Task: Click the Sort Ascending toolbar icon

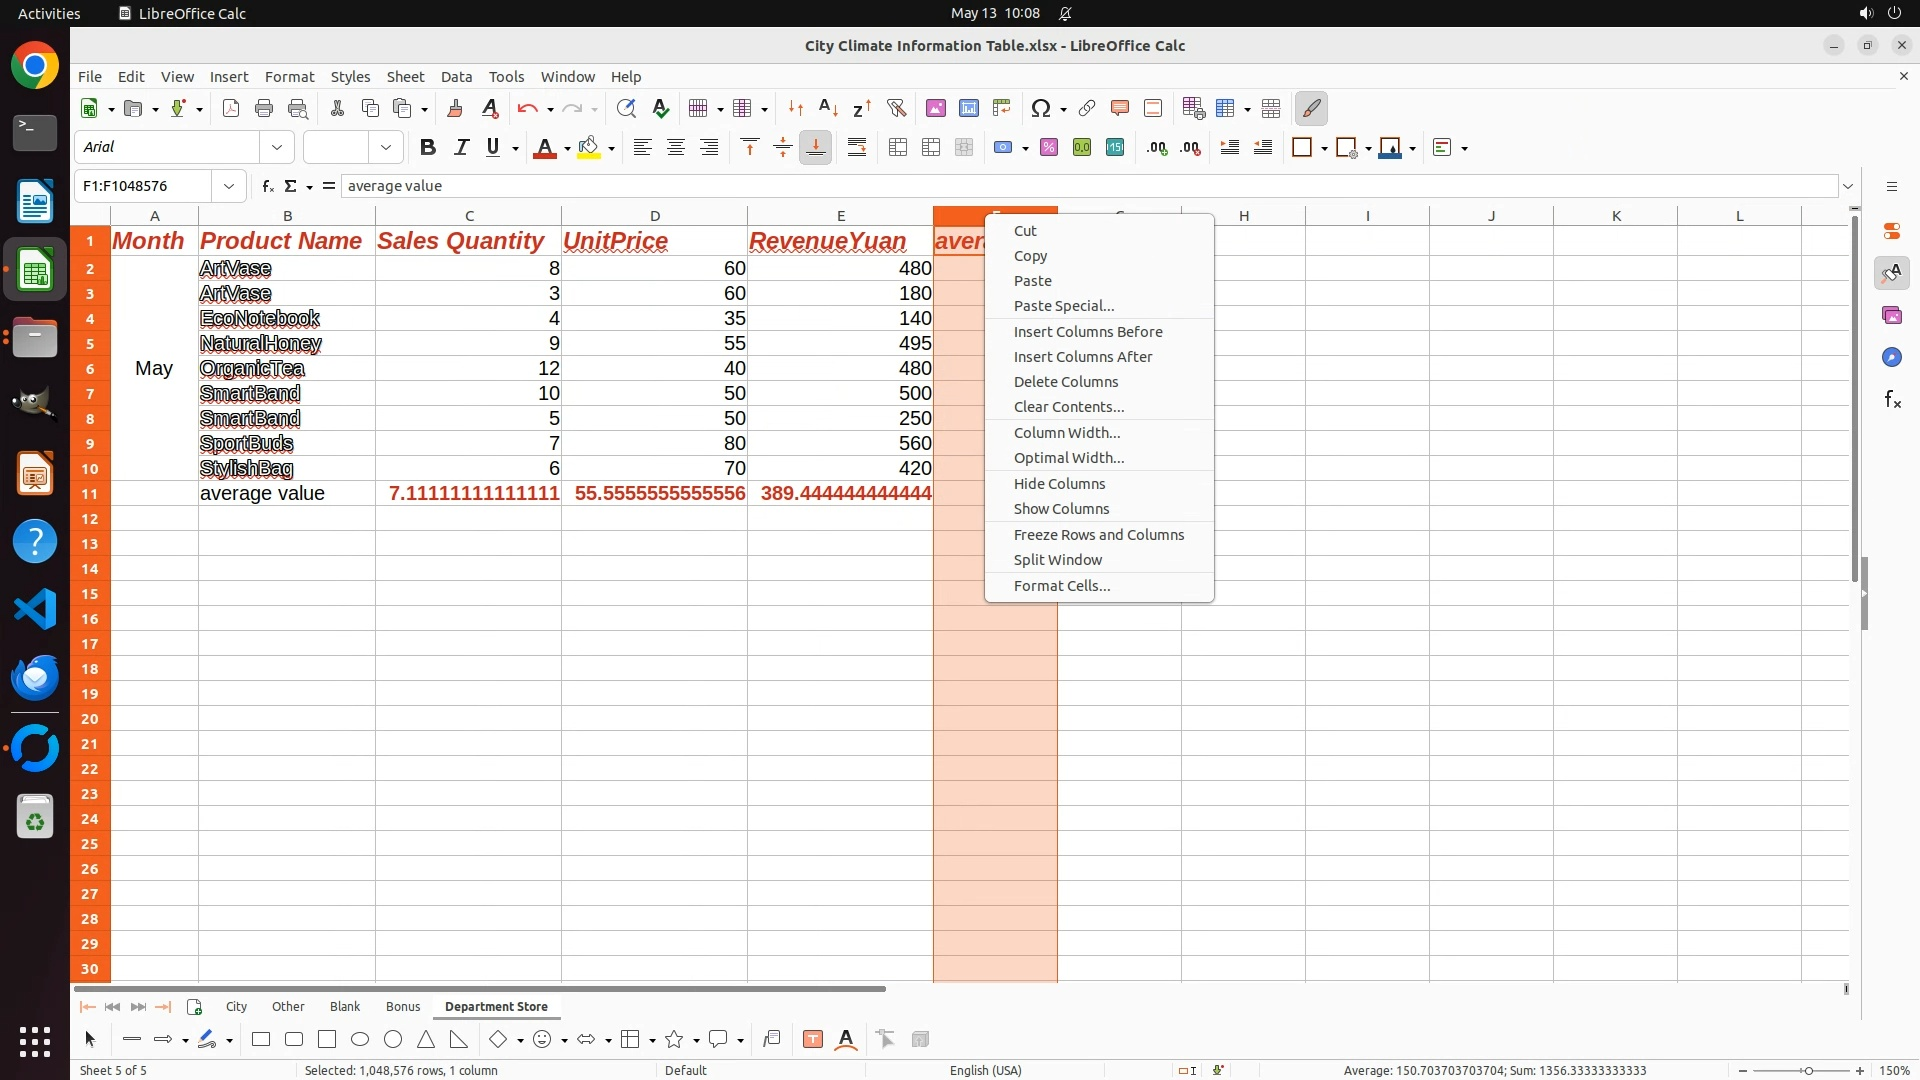Action: 828,108
